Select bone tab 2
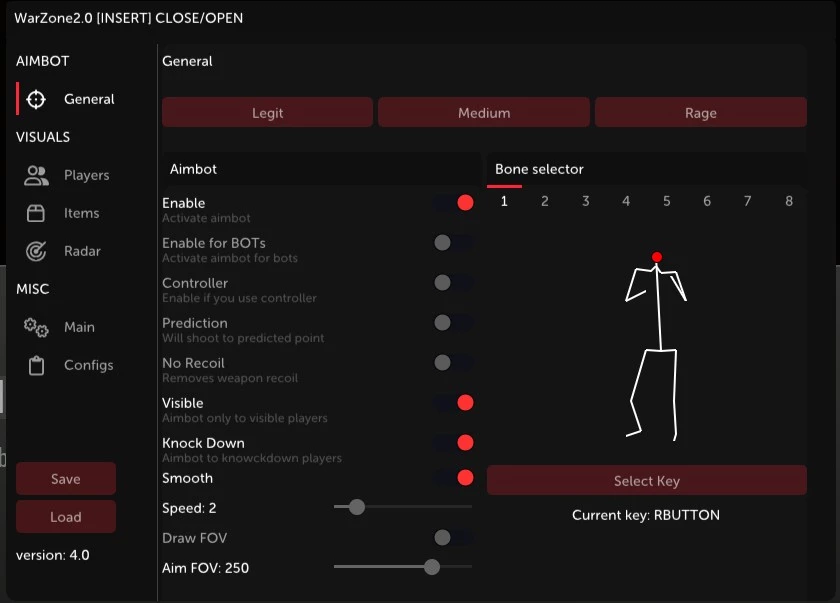The width and height of the screenshot is (840, 603). point(545,201)
